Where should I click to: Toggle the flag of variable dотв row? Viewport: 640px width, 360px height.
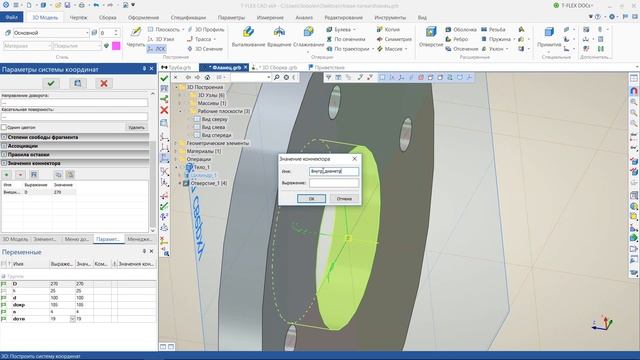click(4, 319)
